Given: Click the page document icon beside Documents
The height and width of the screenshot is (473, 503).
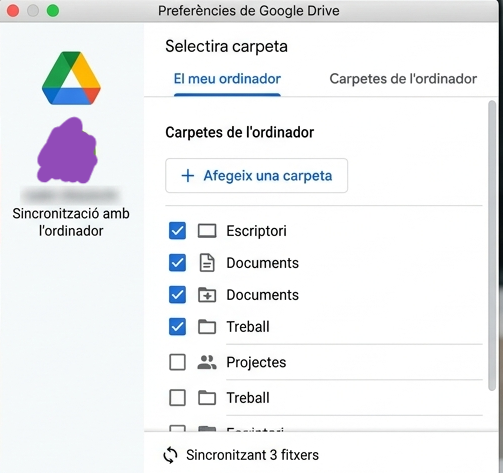Looking at the screenshot, I should tap(207, 263).
